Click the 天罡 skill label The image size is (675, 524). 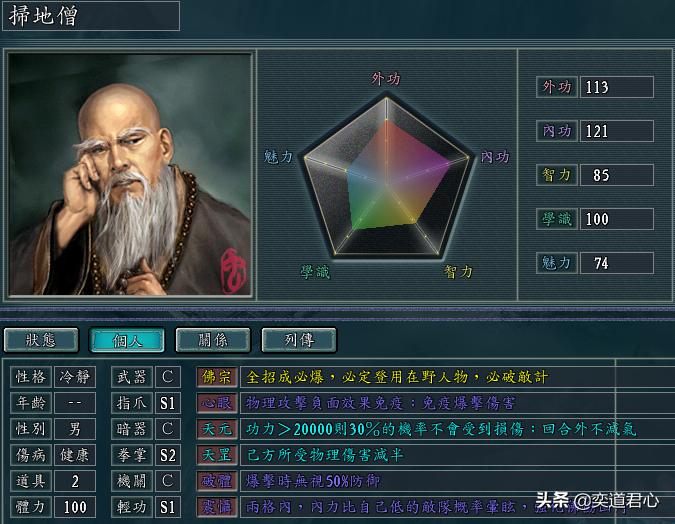pyautogui.click(x=217, y=455)
